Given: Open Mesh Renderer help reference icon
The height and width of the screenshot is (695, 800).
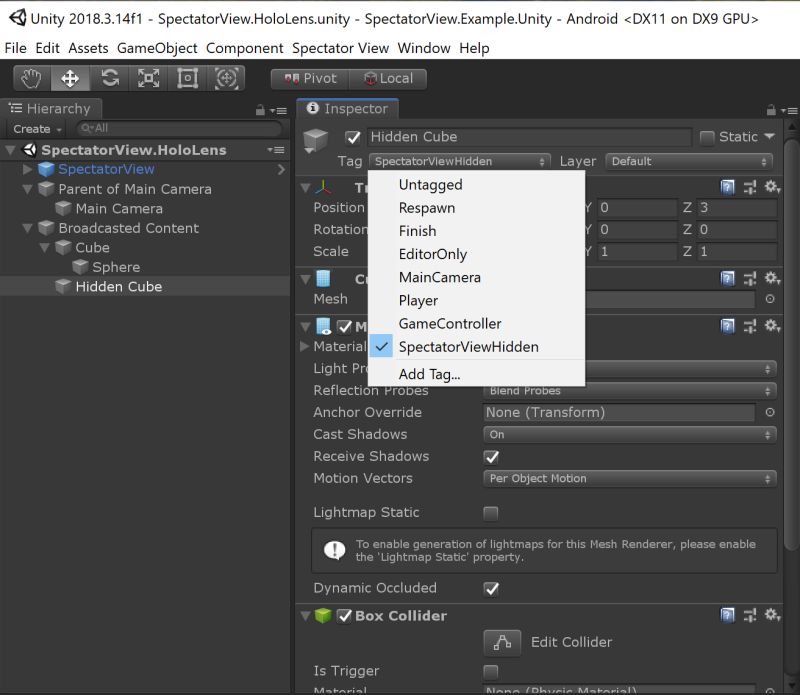Looking at the screenshot, I should tap(728, 326).
